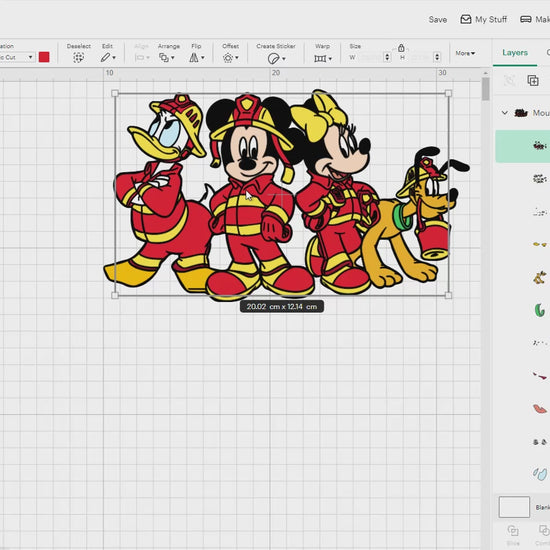Open the red operation color swatch
The width and height of the screenshot is (550, 550).
point(44,57)
